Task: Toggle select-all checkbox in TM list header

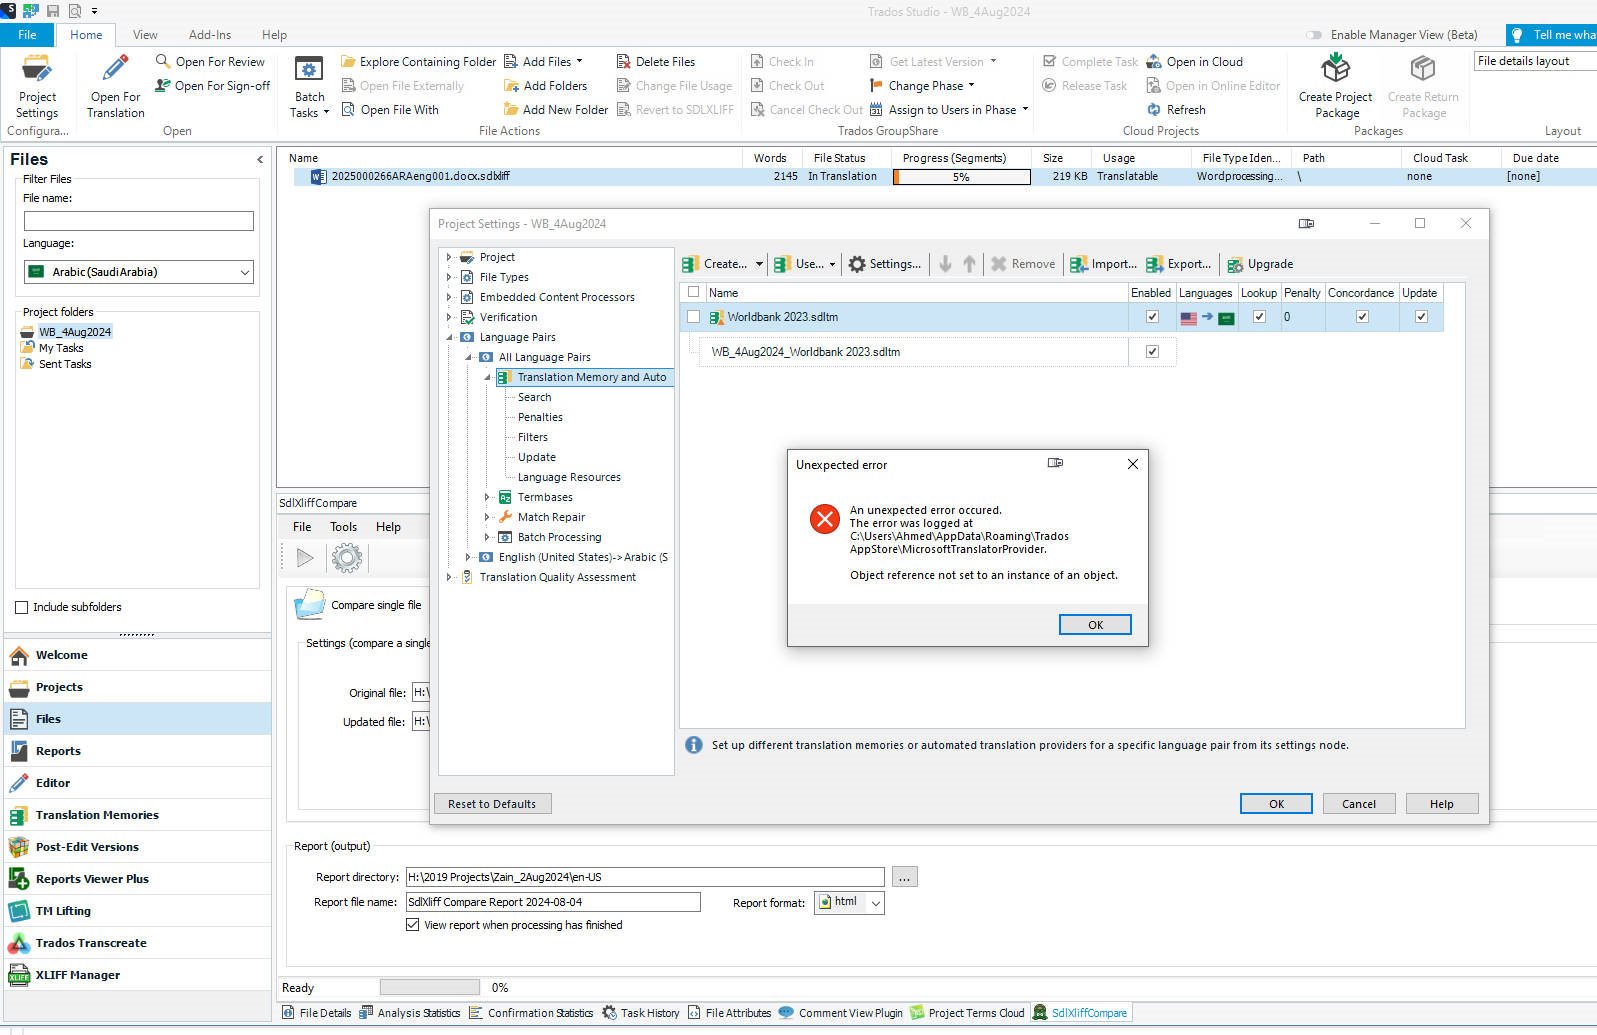Action: (693, 292)
